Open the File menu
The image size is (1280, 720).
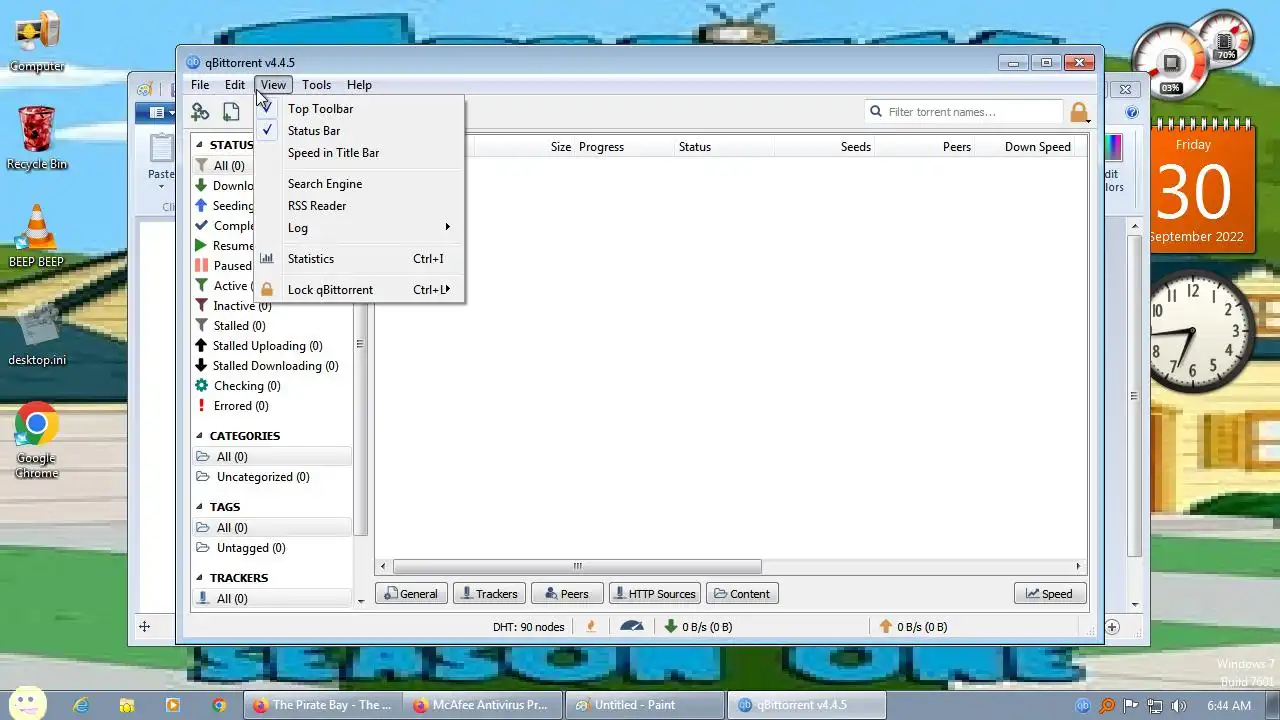200,85
